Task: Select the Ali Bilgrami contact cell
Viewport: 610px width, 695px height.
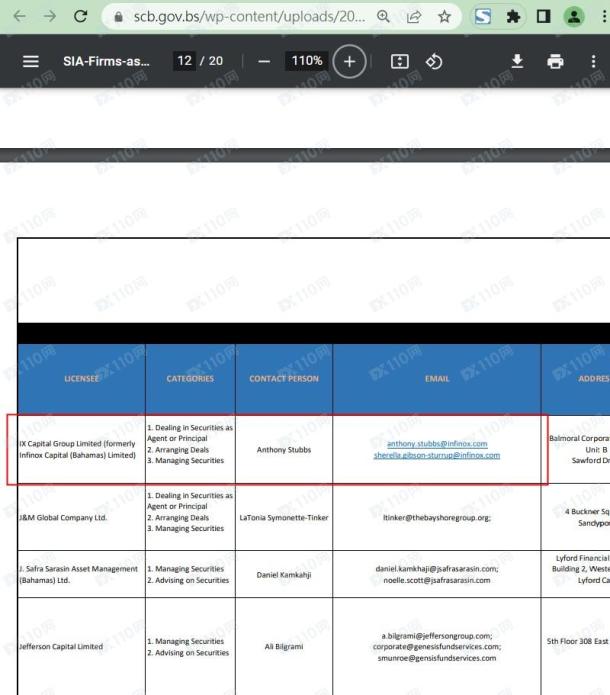Action: tap(284, 647)
